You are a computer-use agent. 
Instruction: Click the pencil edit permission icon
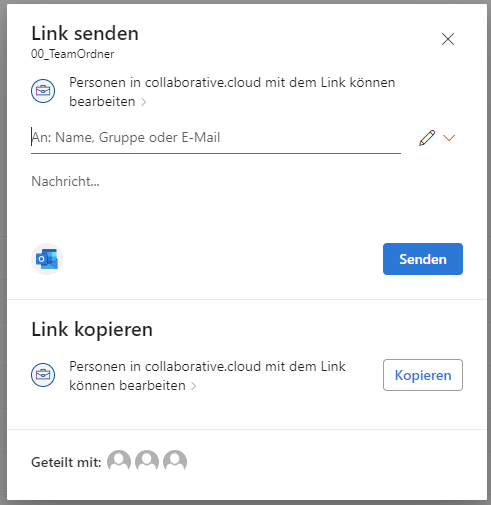tap(427, 138)
